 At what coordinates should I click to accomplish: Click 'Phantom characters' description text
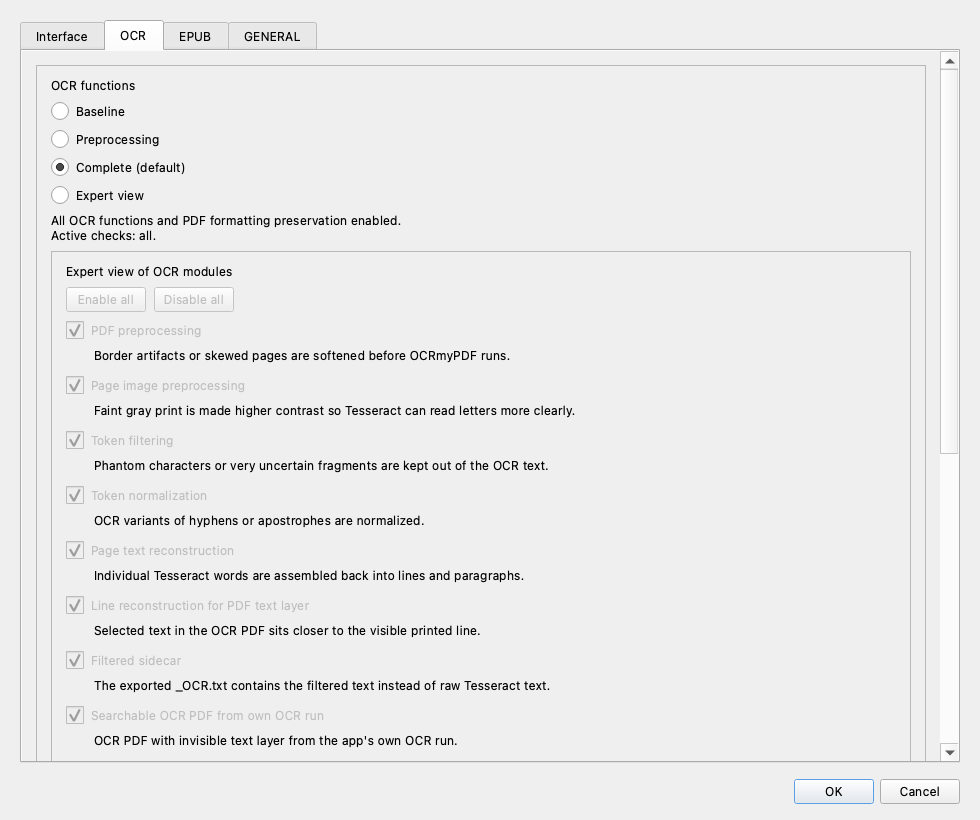pyautogui.click(x=321, y=466)
